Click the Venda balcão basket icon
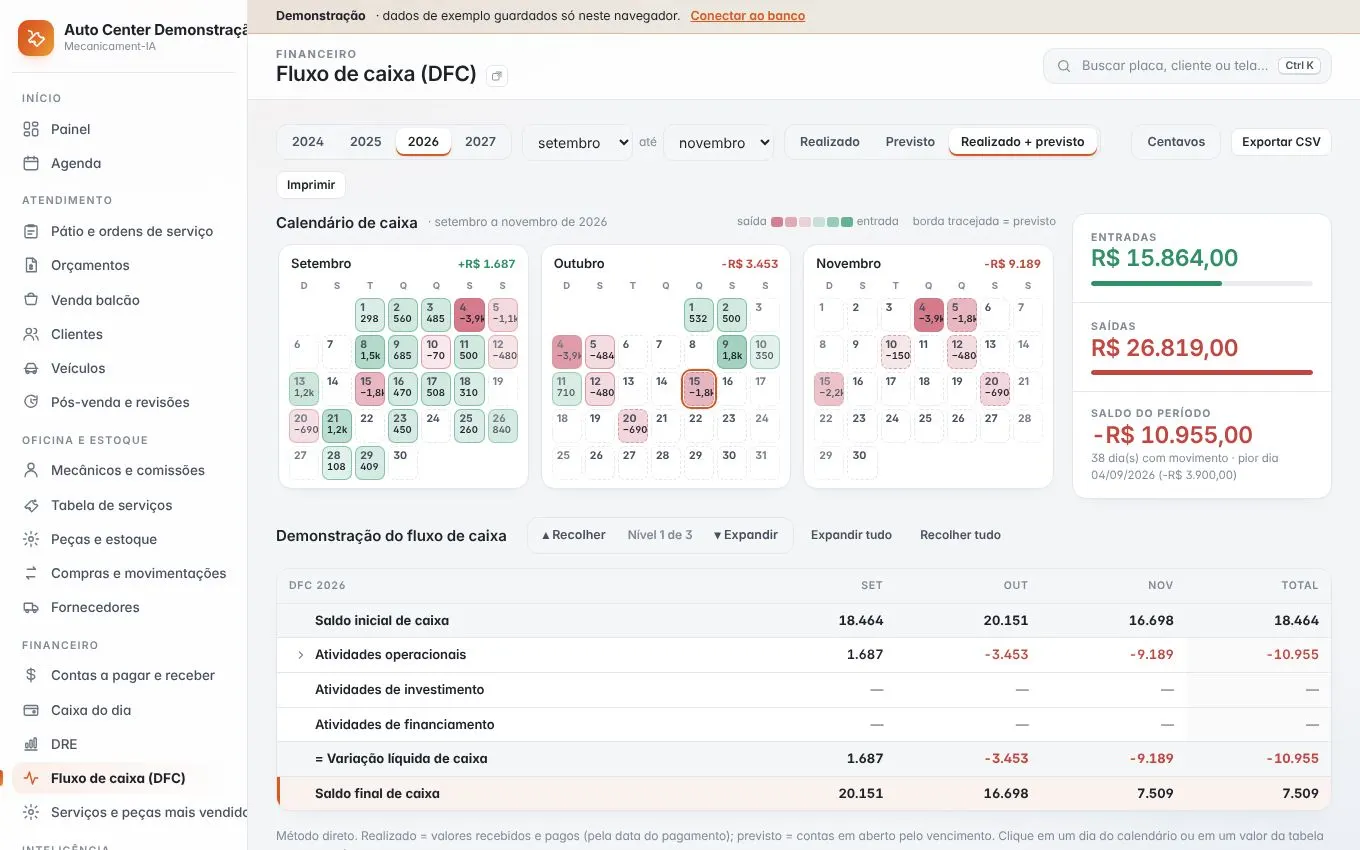 (31, 300)
